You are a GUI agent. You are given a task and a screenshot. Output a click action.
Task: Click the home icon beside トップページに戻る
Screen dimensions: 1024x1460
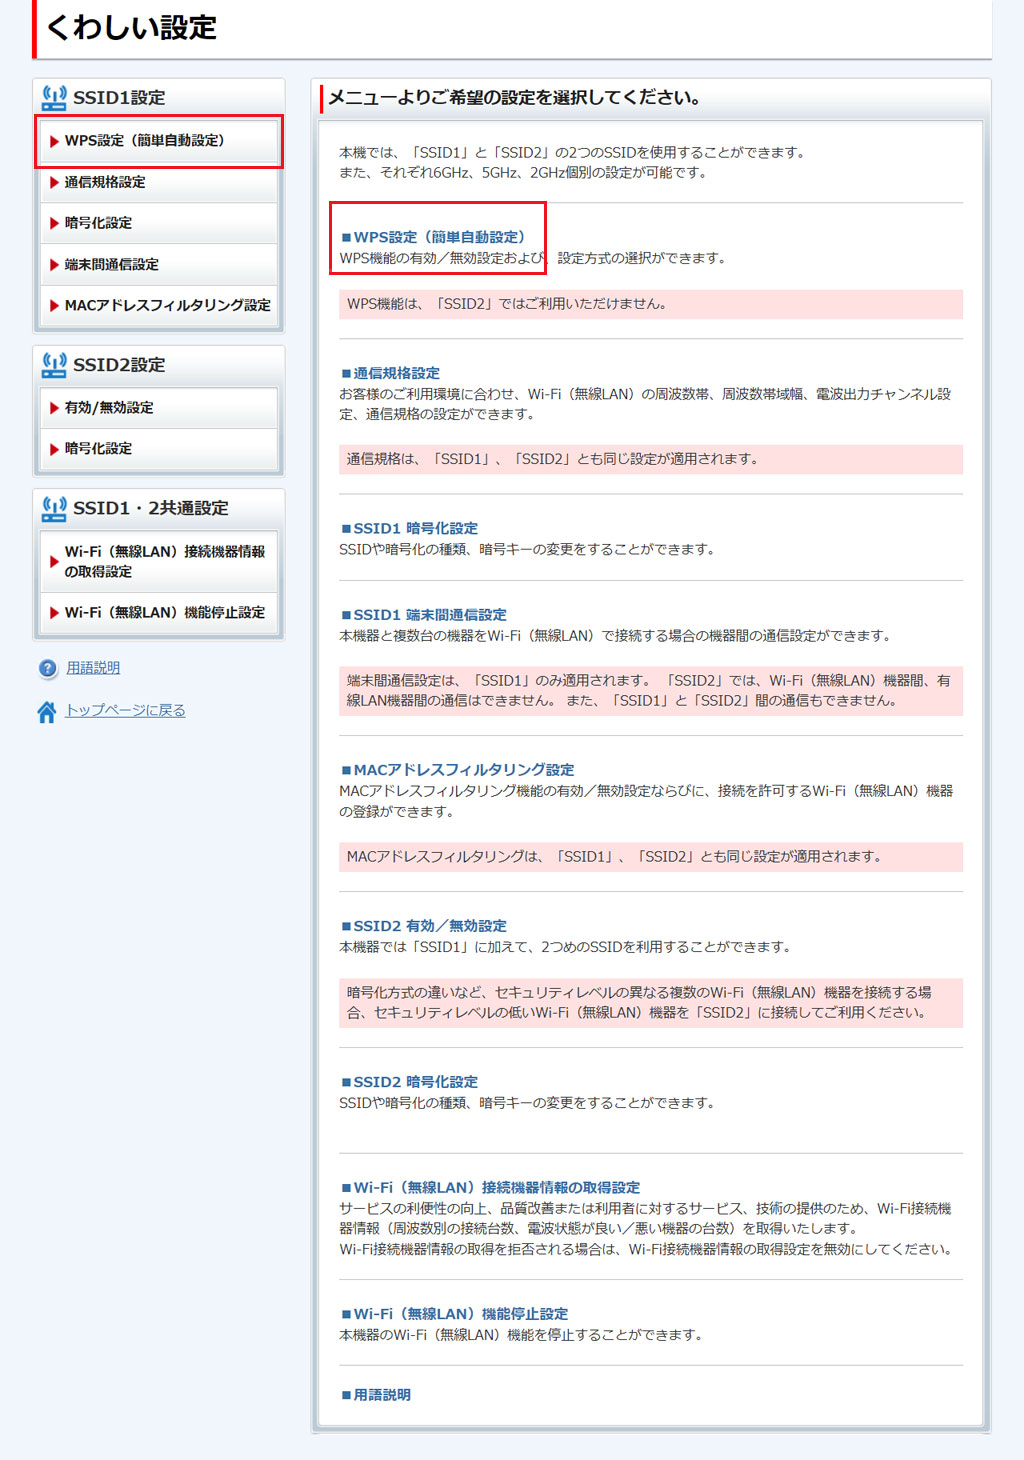(46, 712)
